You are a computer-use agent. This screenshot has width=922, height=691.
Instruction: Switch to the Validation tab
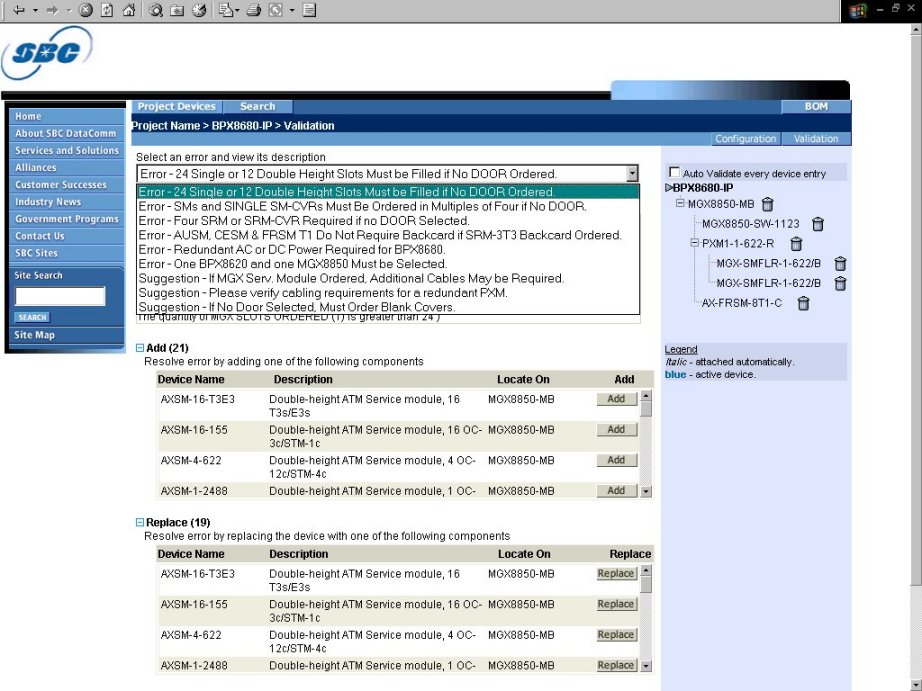816,139
